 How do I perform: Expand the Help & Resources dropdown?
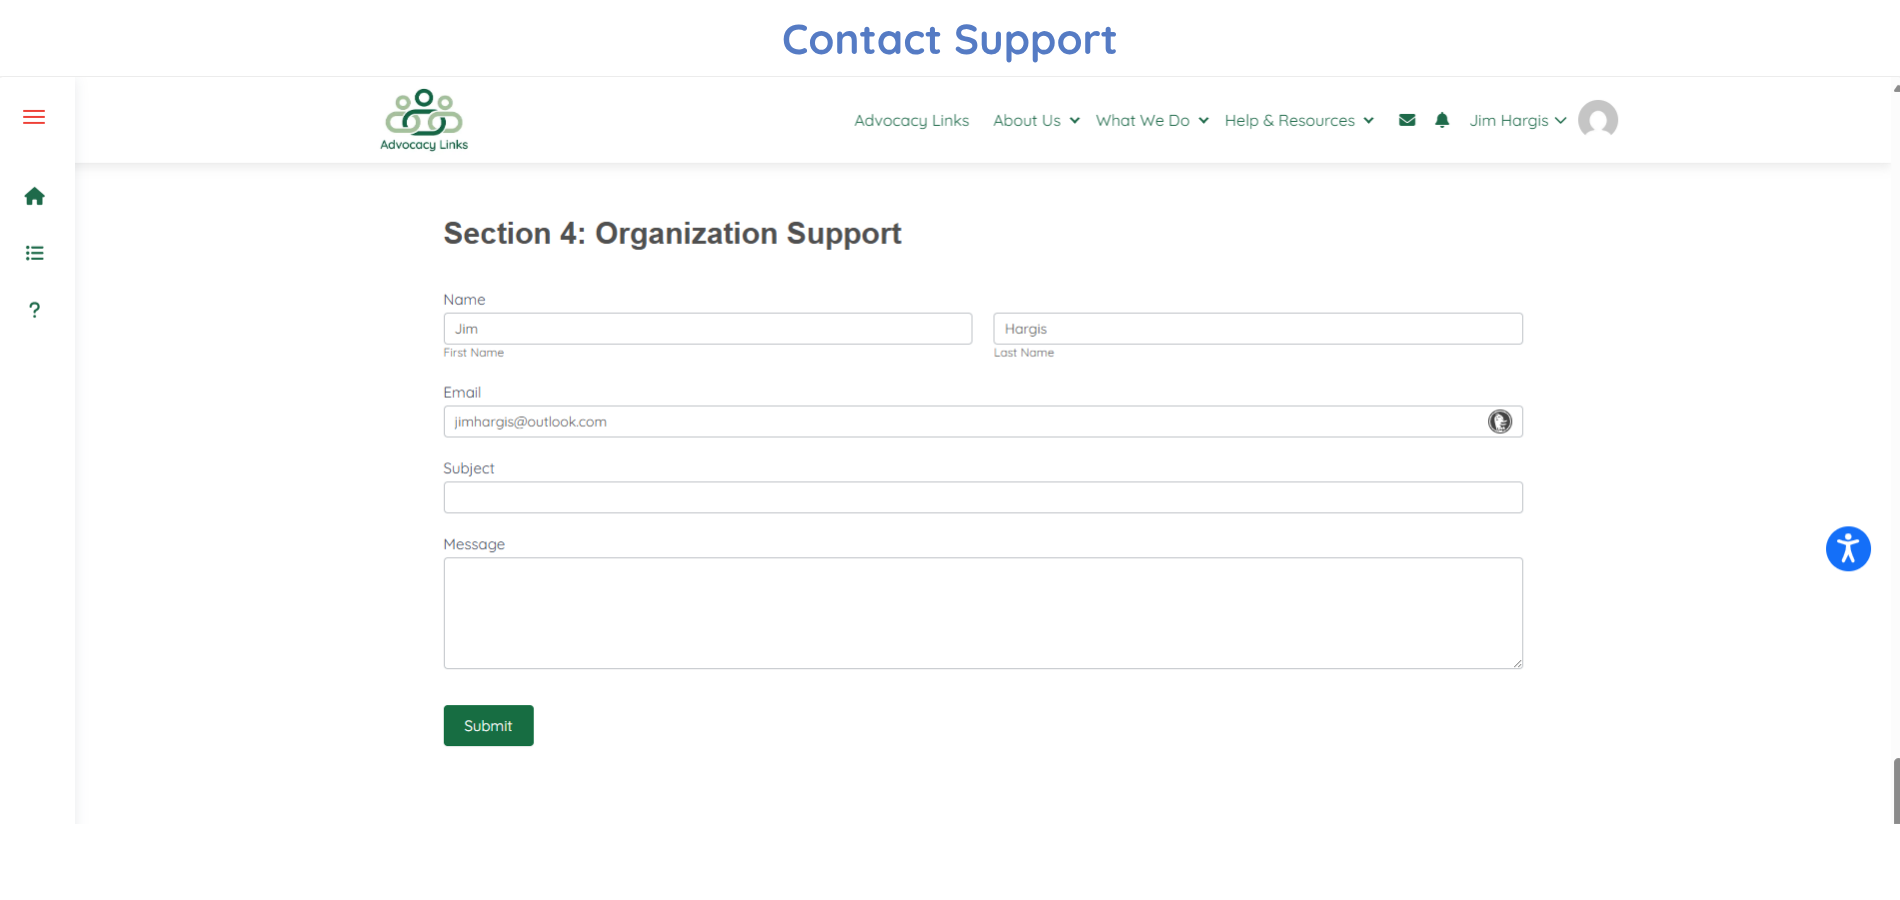(x=1299, y=120)
